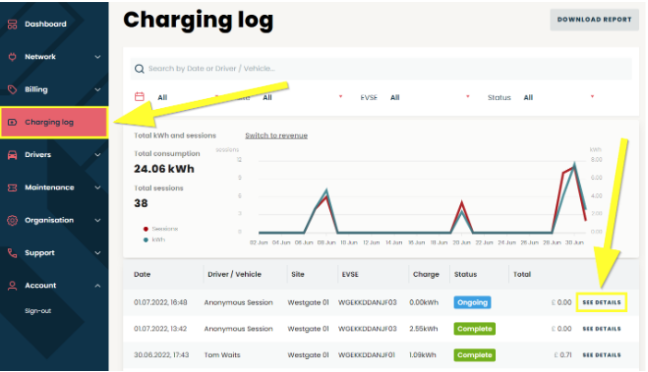Click the Download Report button

click(x=594, y=19)
